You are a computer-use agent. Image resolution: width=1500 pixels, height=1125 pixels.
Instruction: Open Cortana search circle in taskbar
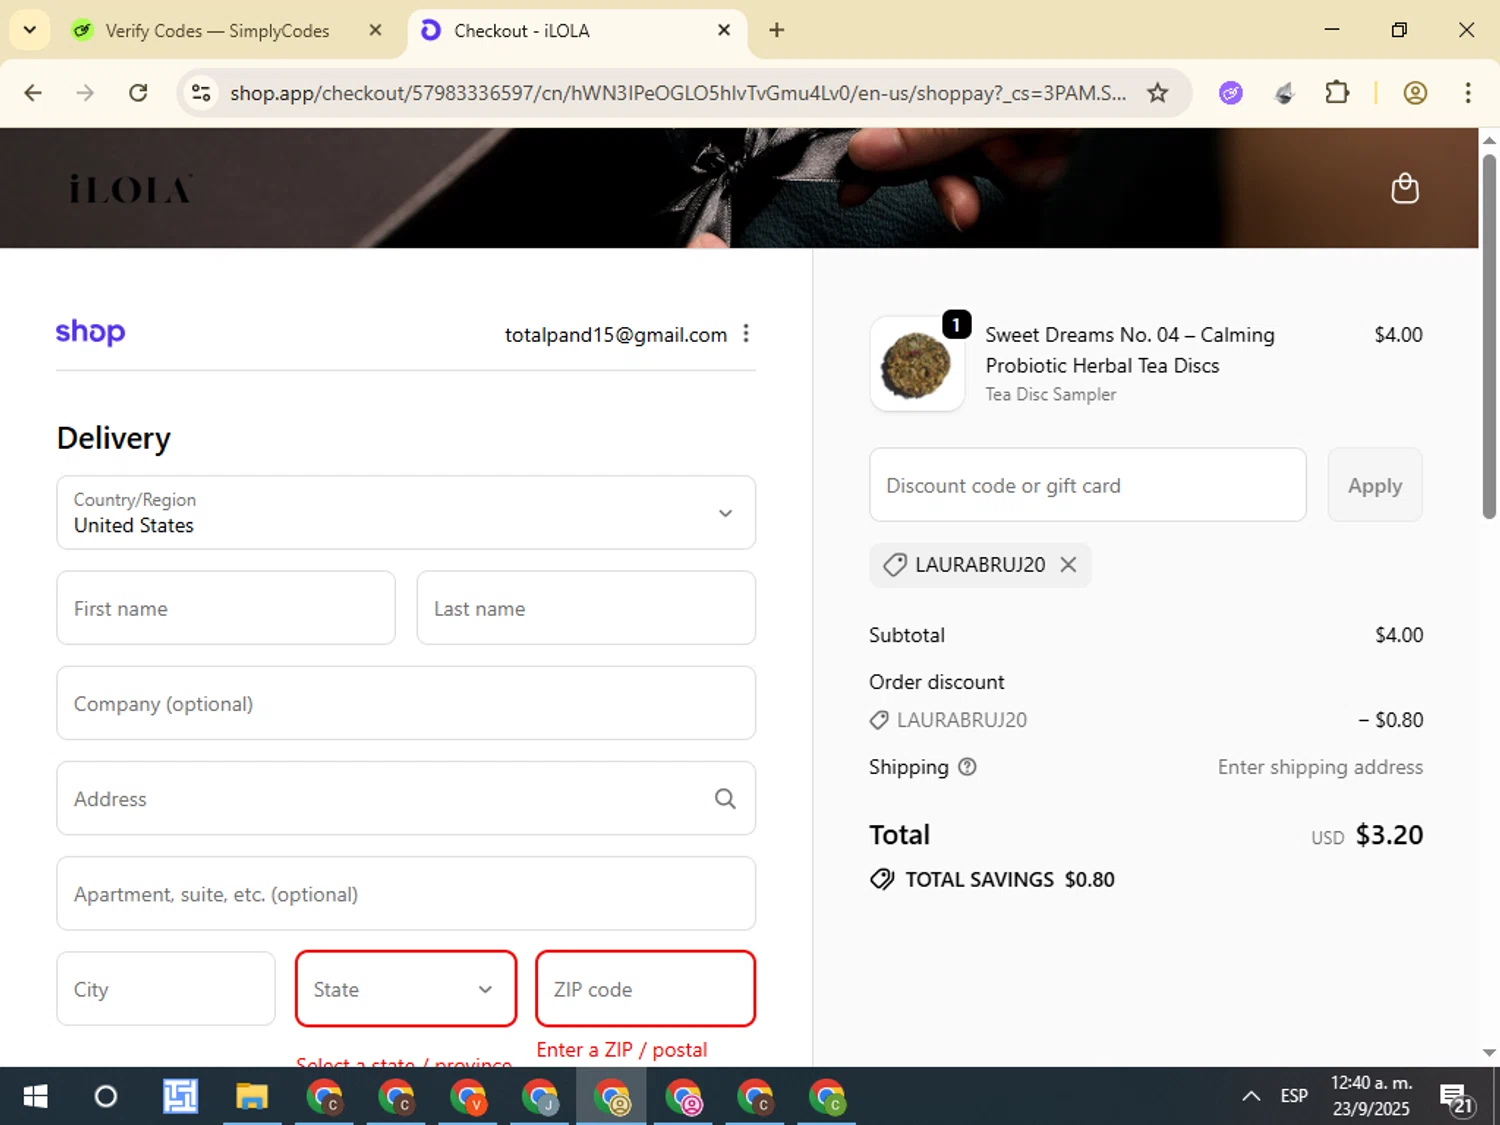[106, 1097]
